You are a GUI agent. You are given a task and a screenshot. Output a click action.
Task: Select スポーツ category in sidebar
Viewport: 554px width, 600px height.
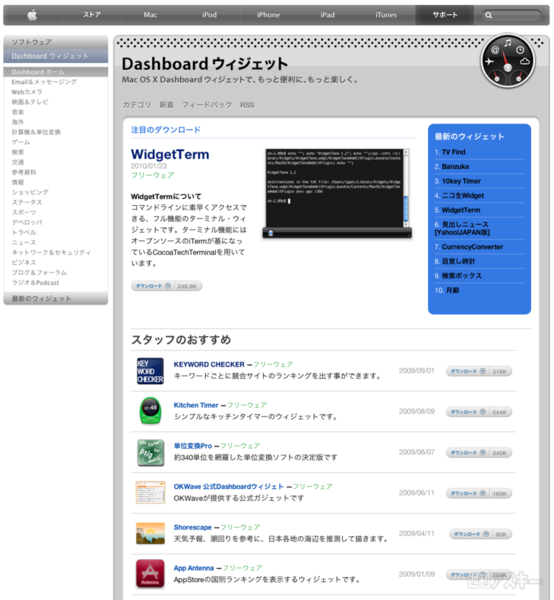[x=24, y=212]
